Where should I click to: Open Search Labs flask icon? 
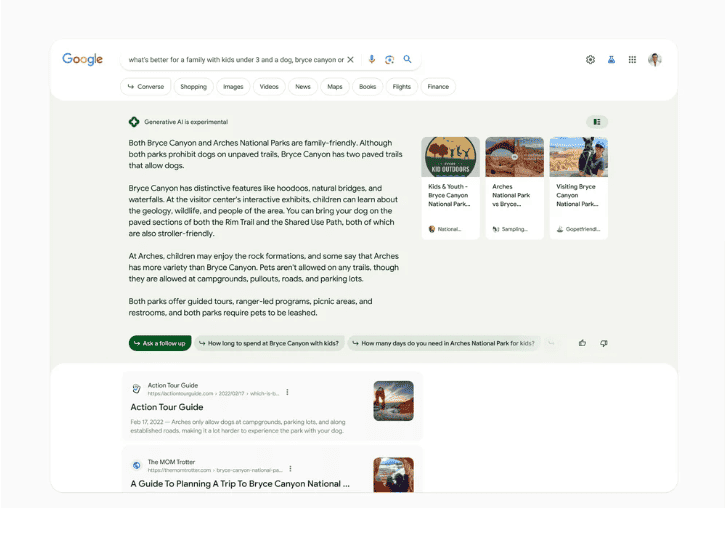pos(611,60)
